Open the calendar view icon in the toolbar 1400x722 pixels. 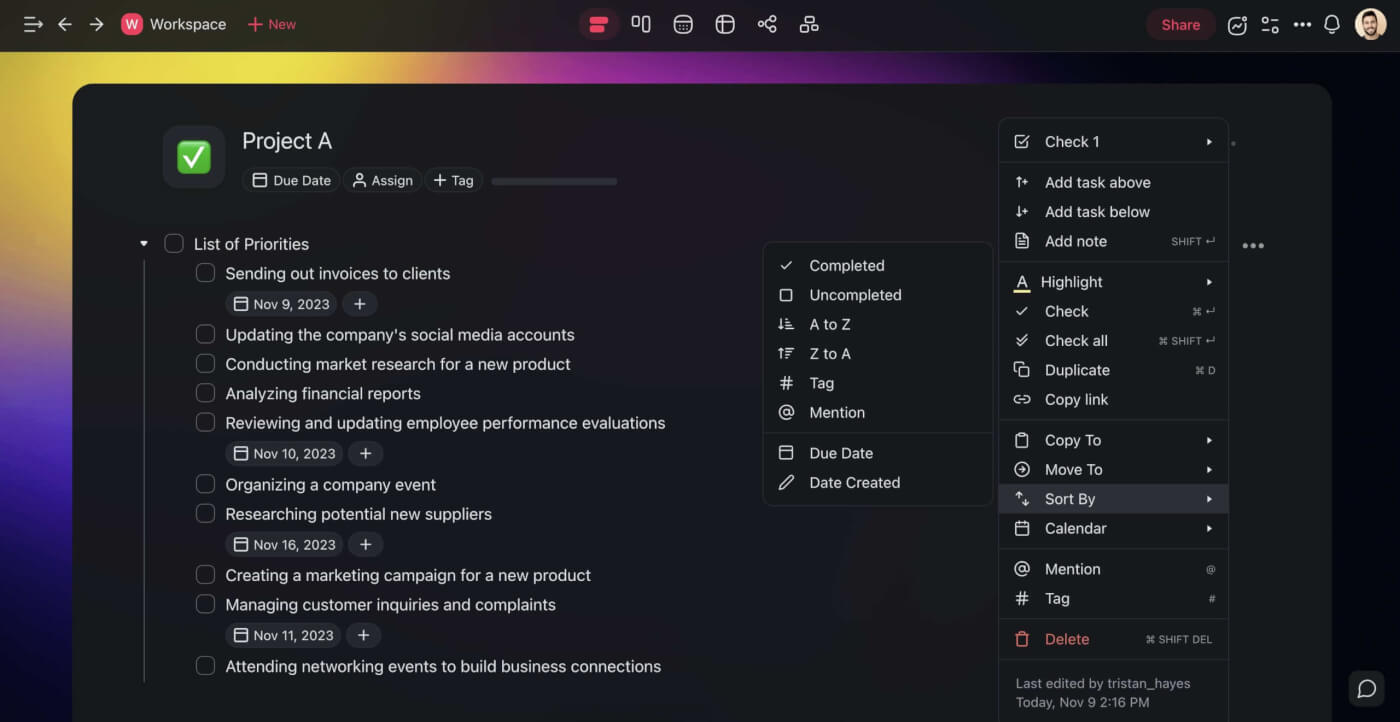coord(683,24)
